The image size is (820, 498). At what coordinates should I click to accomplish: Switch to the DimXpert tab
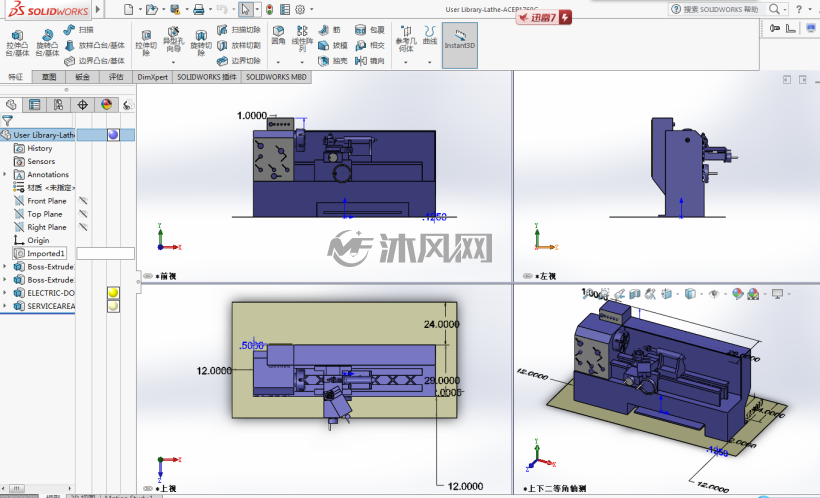click(x=152, y=77)
